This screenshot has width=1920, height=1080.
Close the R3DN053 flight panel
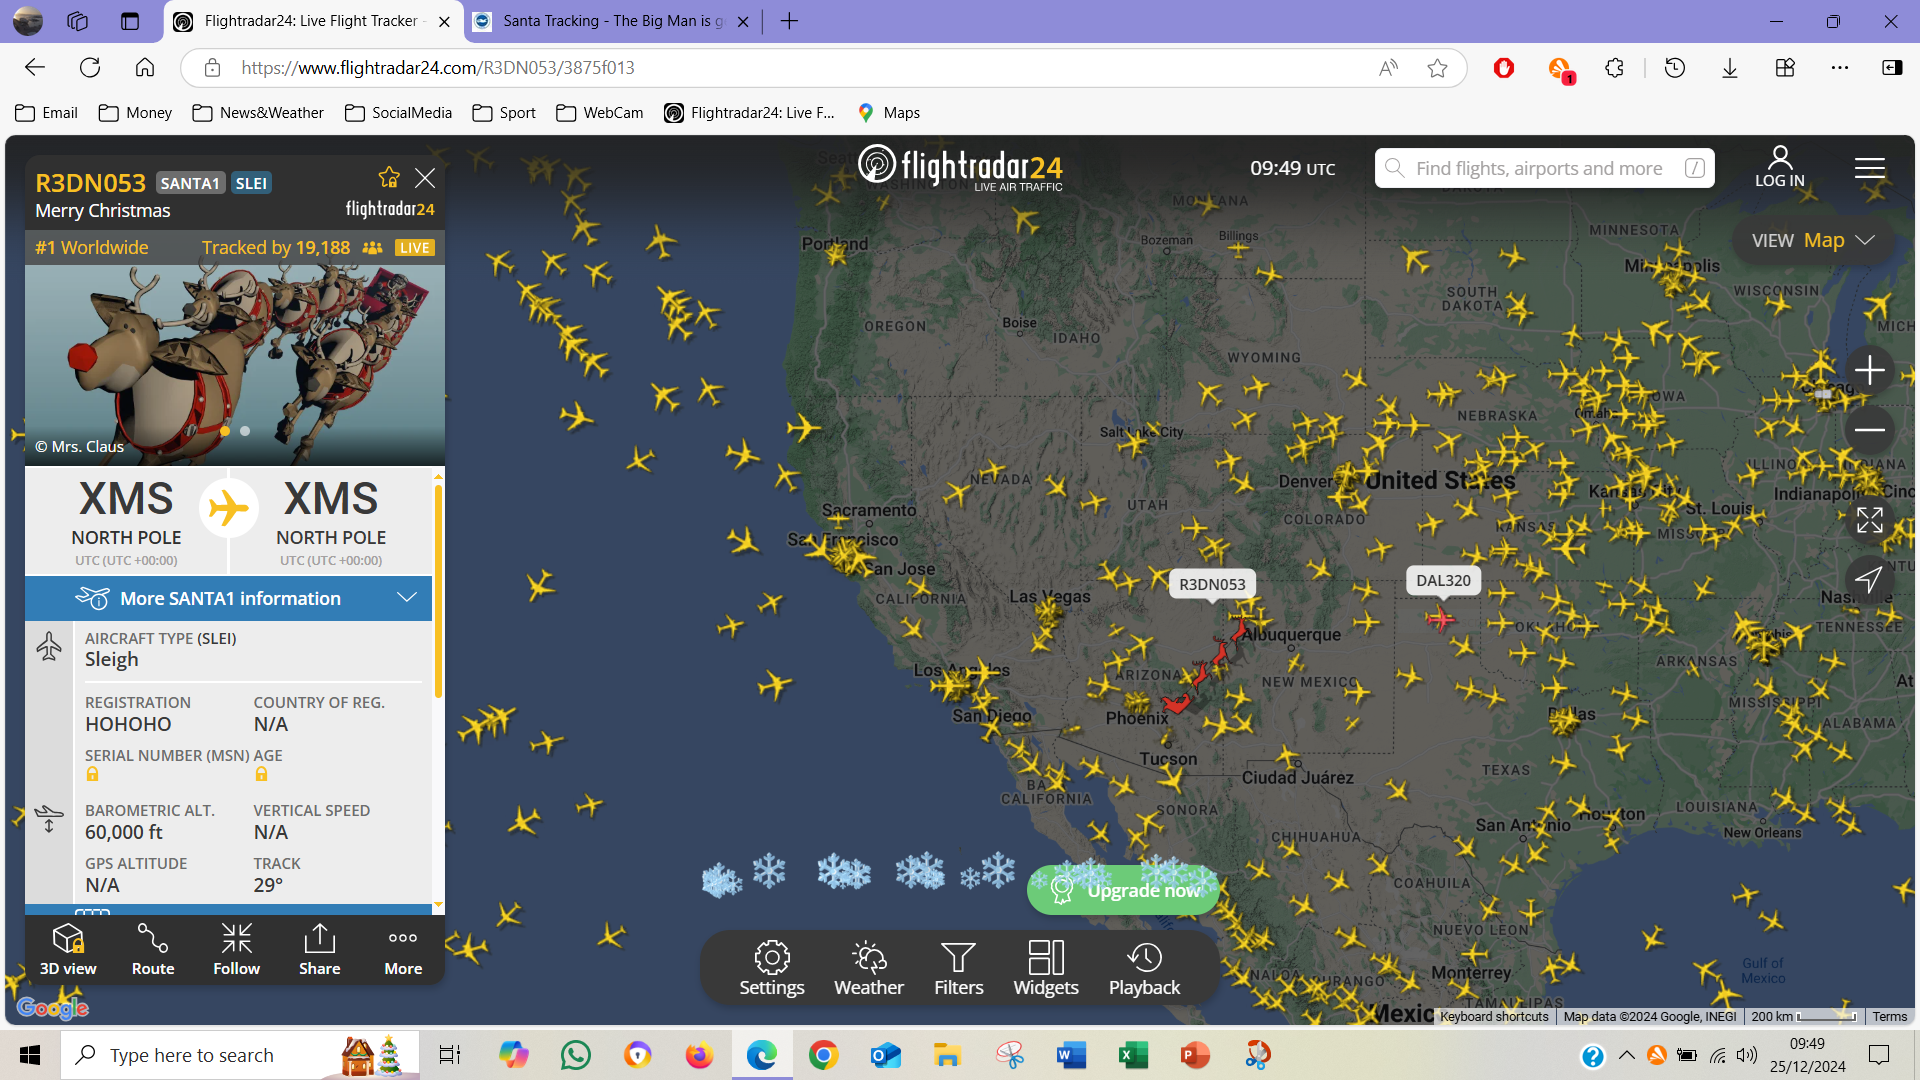(425, 178)
